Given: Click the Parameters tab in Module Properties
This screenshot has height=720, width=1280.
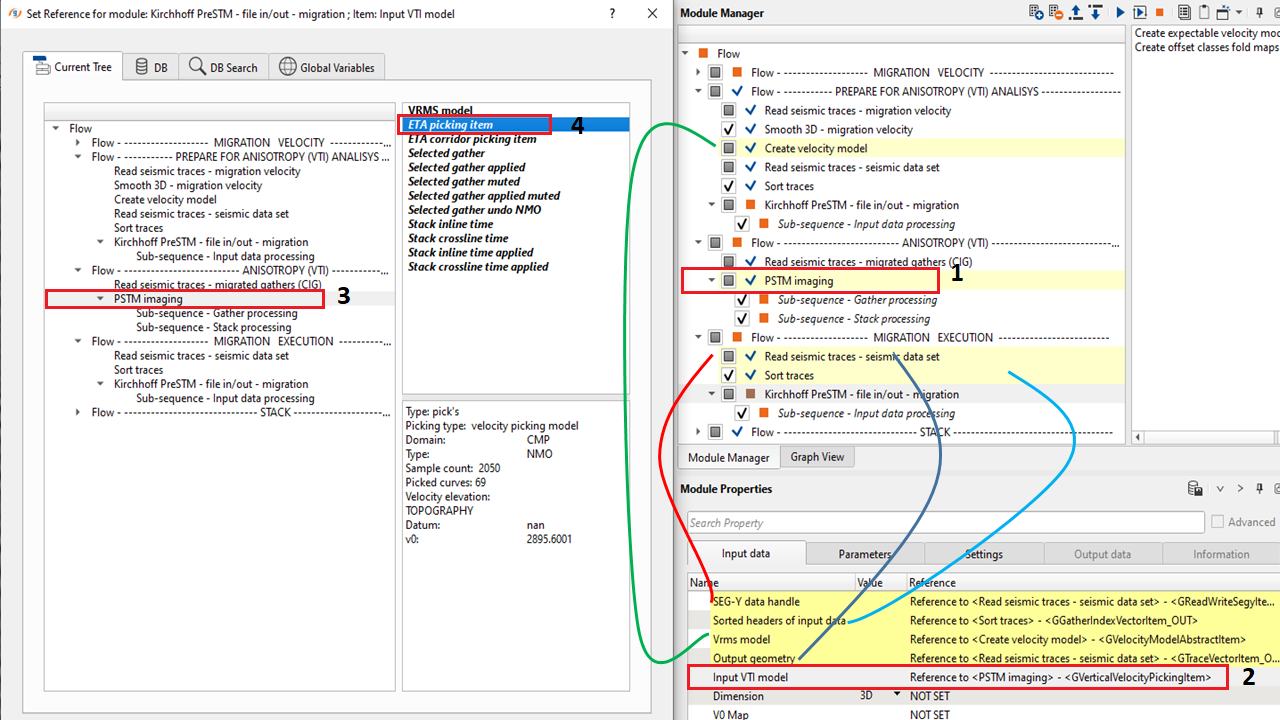Looking at the screenshot, I should (x=864, y=554).
